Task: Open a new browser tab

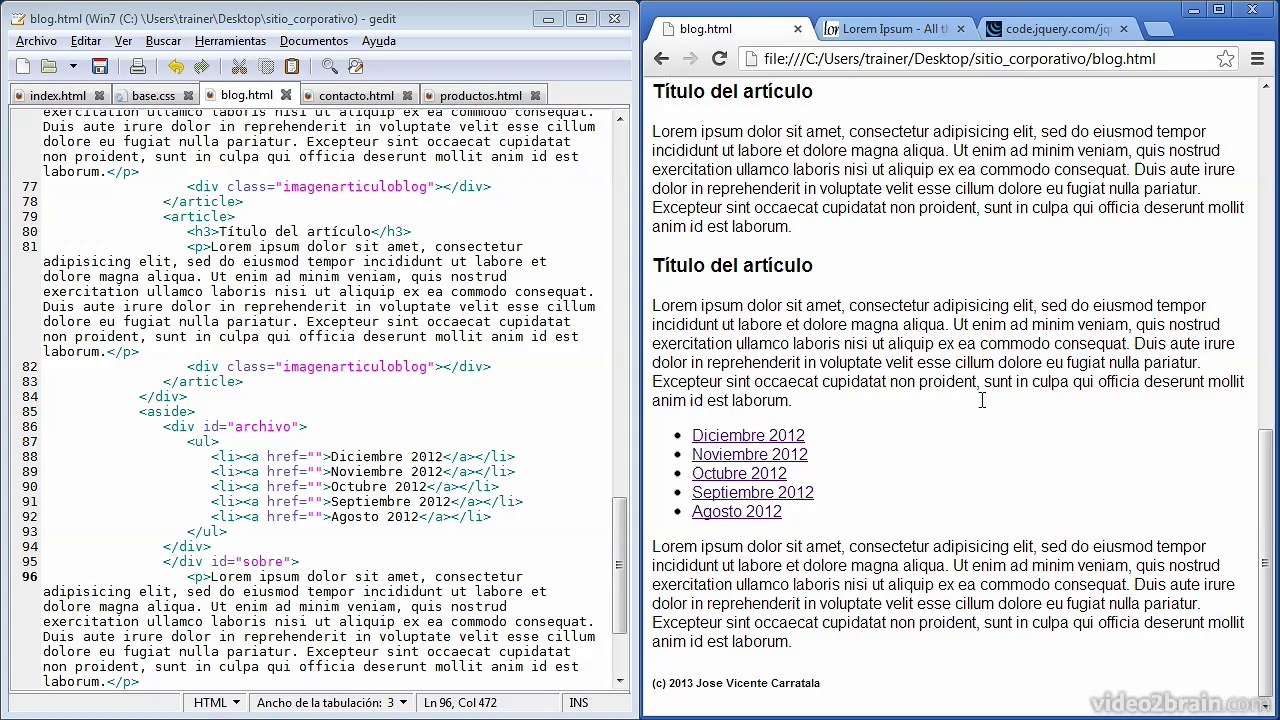Action: click(x=1157, y=30)
